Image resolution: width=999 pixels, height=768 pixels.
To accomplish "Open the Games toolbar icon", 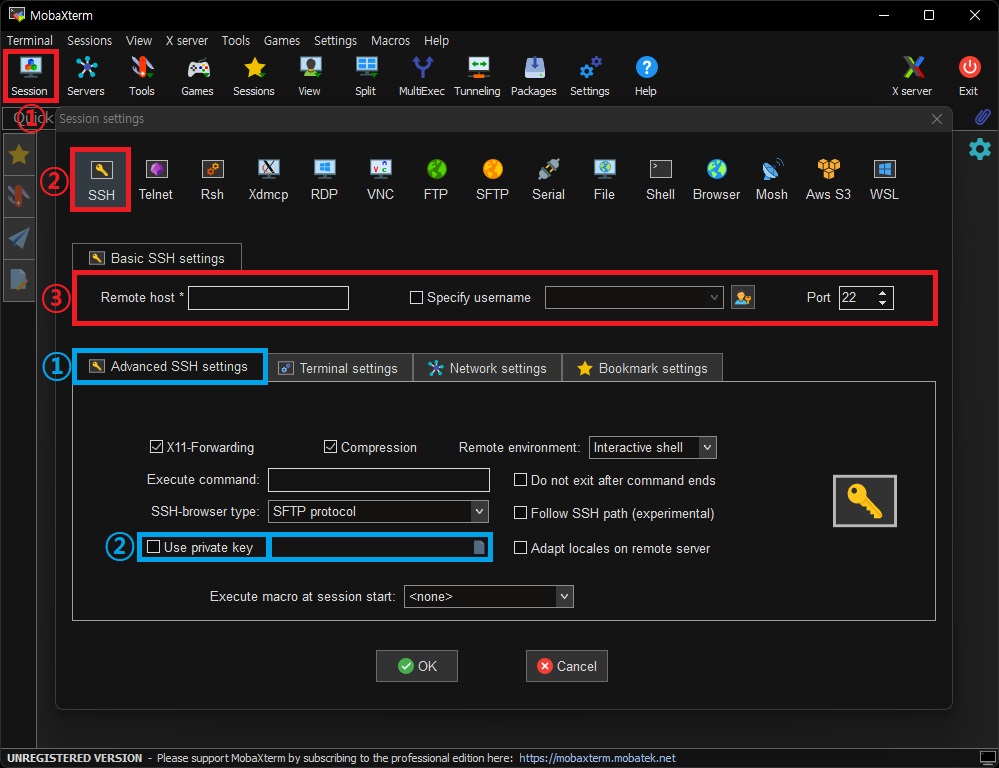I will click(198, 76).
